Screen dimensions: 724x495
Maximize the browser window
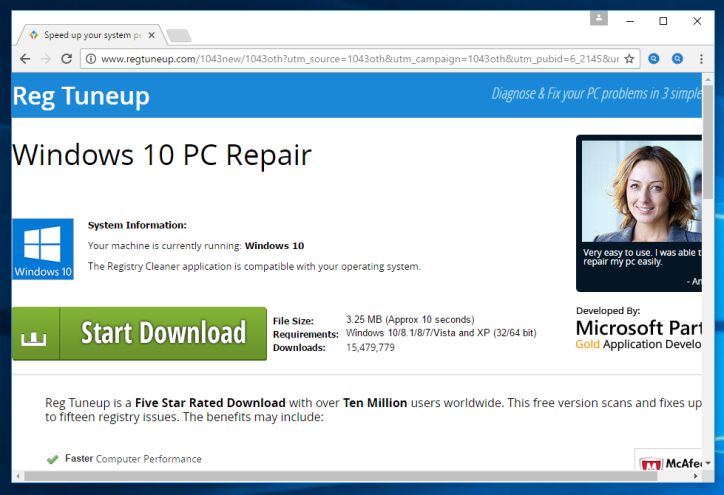click(663, 21)
